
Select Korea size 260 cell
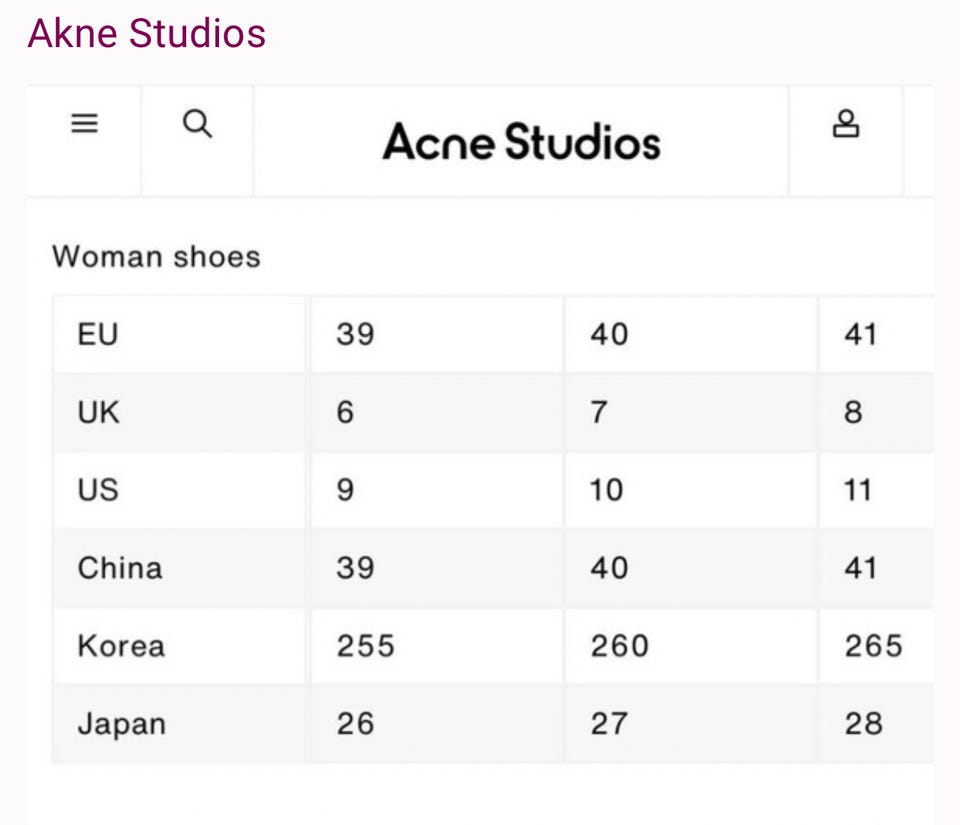click(691, 646)
